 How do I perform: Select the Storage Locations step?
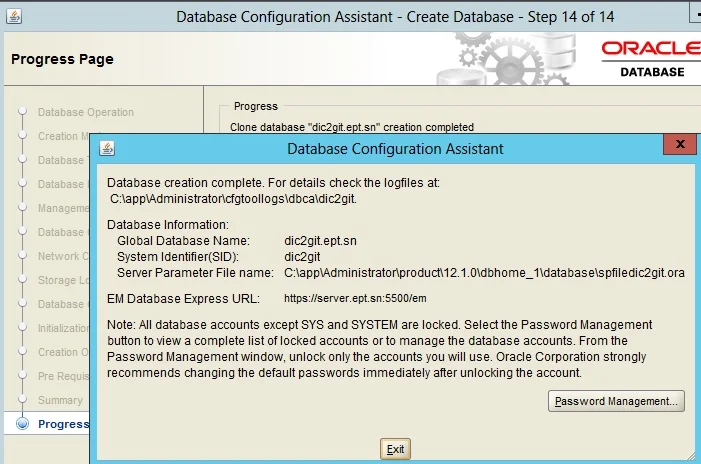pos(63,280)
